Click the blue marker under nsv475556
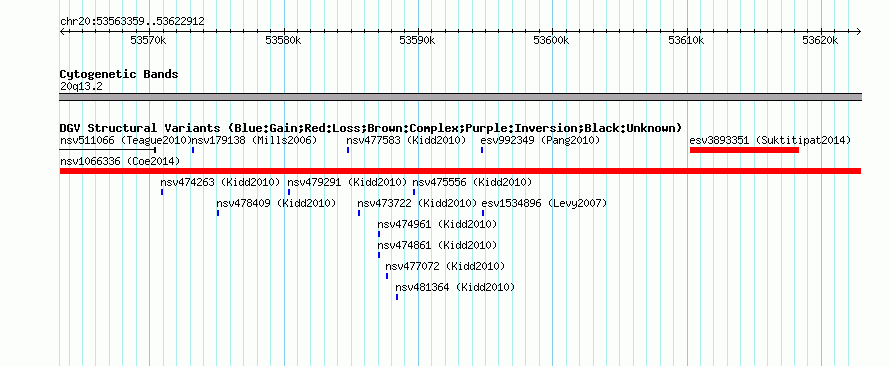890x366 pixels. click(414, 192)
